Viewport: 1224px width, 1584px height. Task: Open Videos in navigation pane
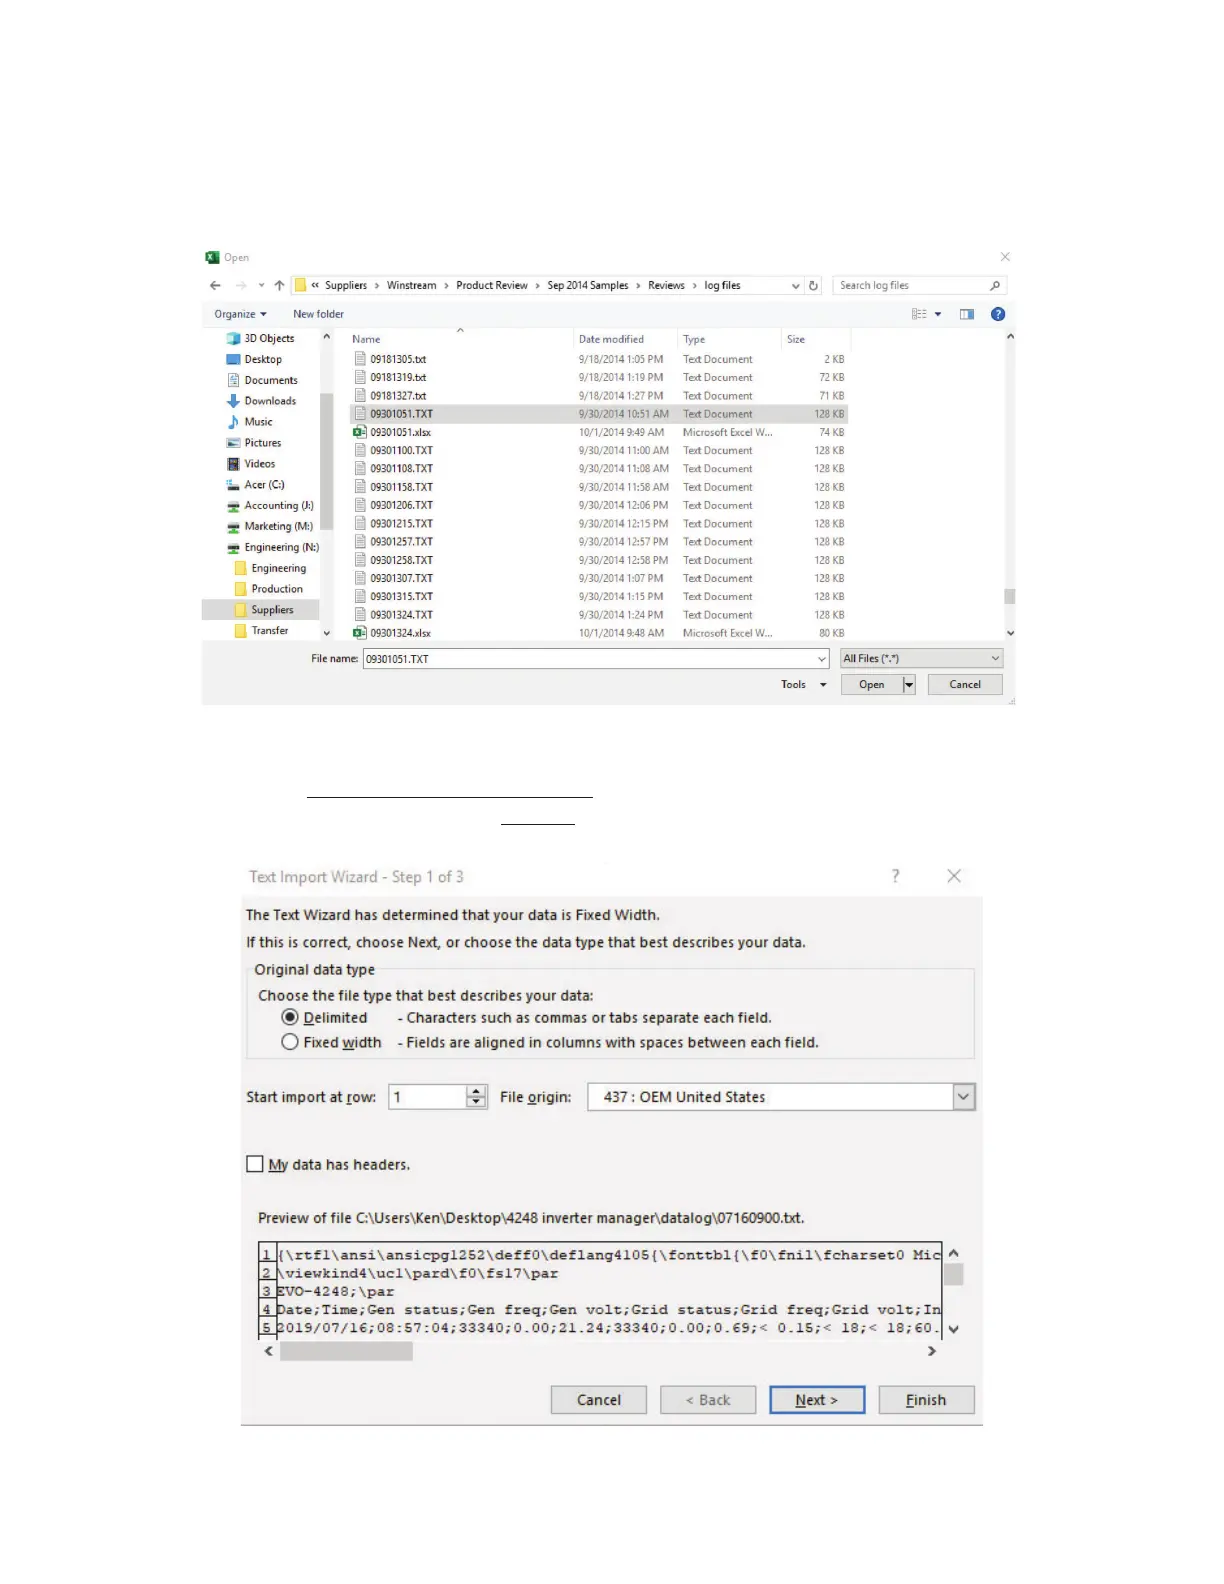point(251,464)
